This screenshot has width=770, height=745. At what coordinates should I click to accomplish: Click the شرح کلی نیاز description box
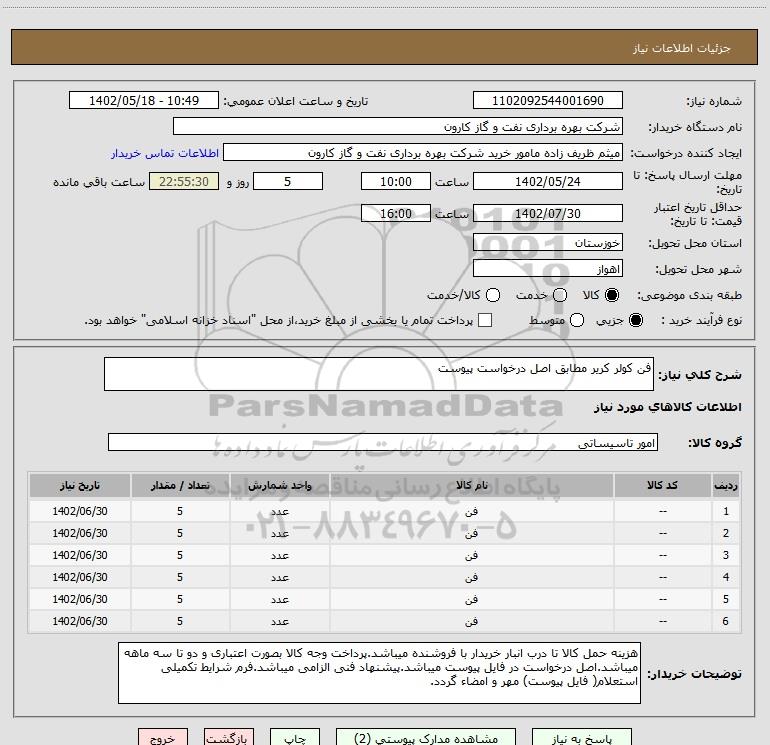(x=379, y=374)
